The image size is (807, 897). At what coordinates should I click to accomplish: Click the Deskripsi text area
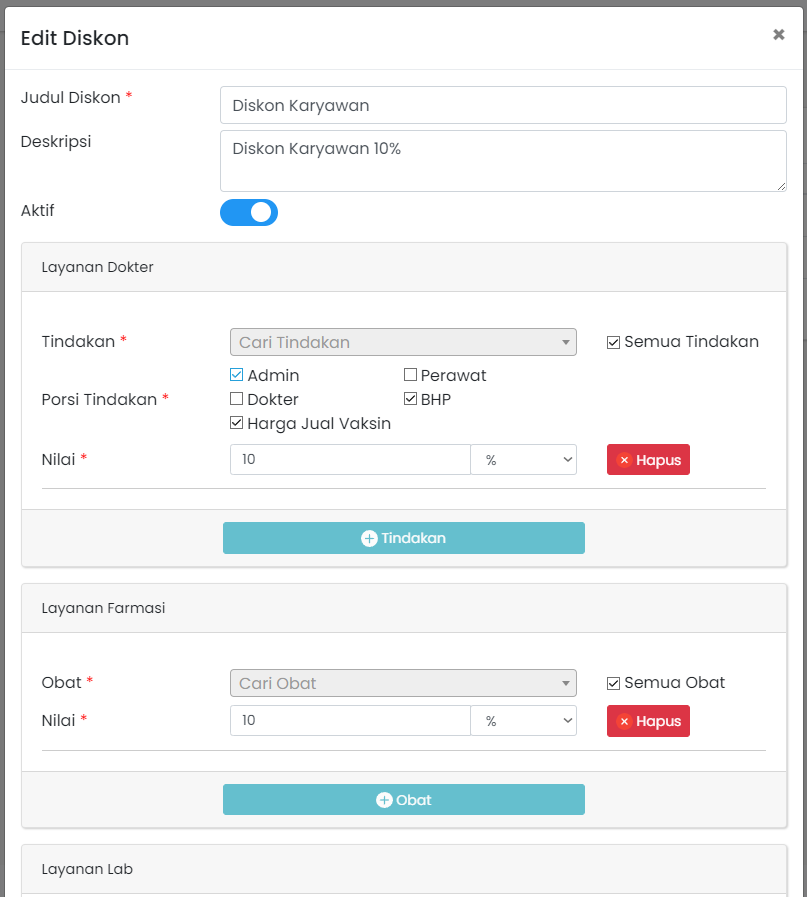click(503, 160)
